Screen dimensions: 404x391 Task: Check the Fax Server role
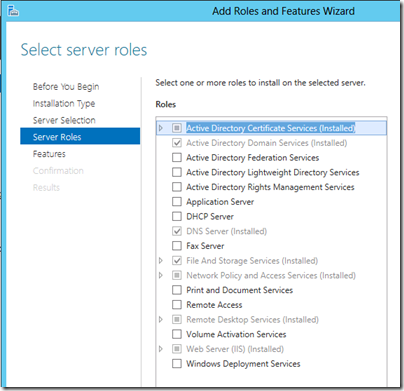pyautogui.click(x=177, y=246)
